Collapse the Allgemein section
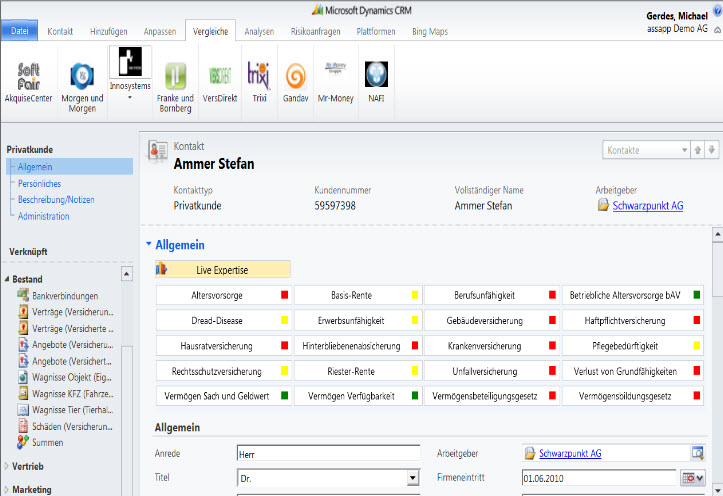Image resolution: width=723 pixels, height=496 pixels. [149, 244]
